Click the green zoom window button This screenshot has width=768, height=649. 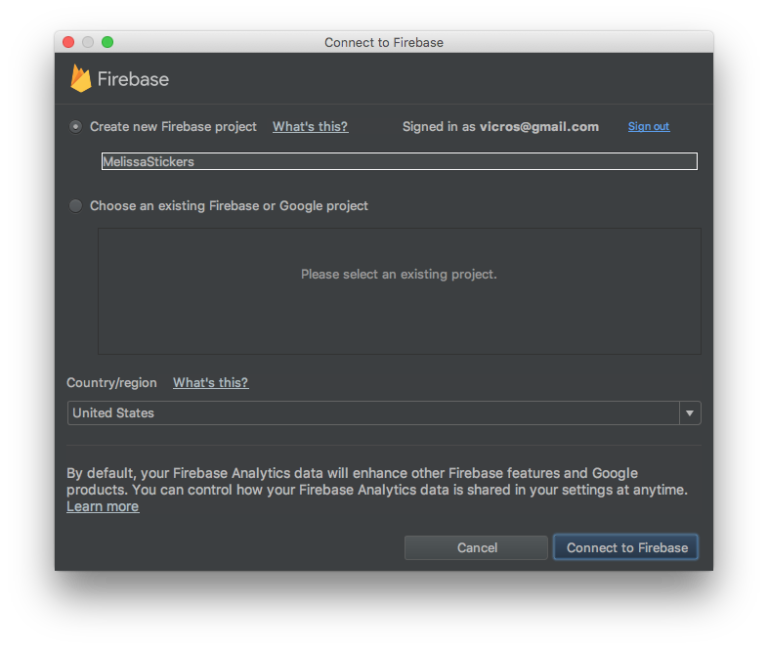coord(107,42)
